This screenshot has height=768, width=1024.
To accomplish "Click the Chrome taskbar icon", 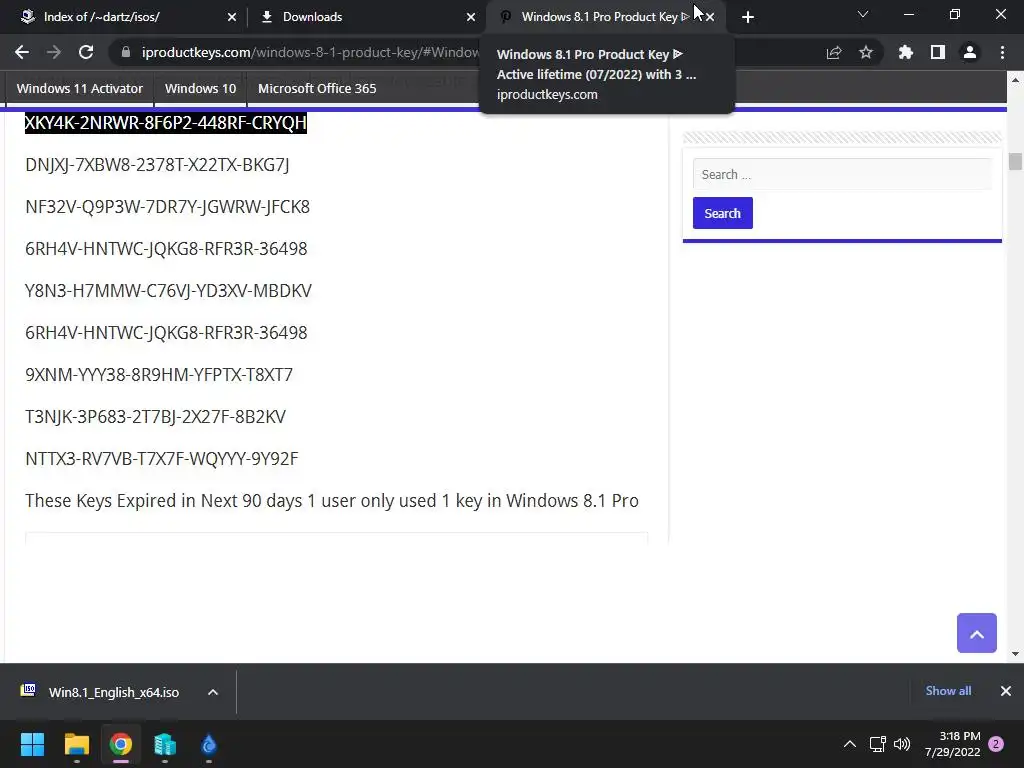I will [121, 744].
